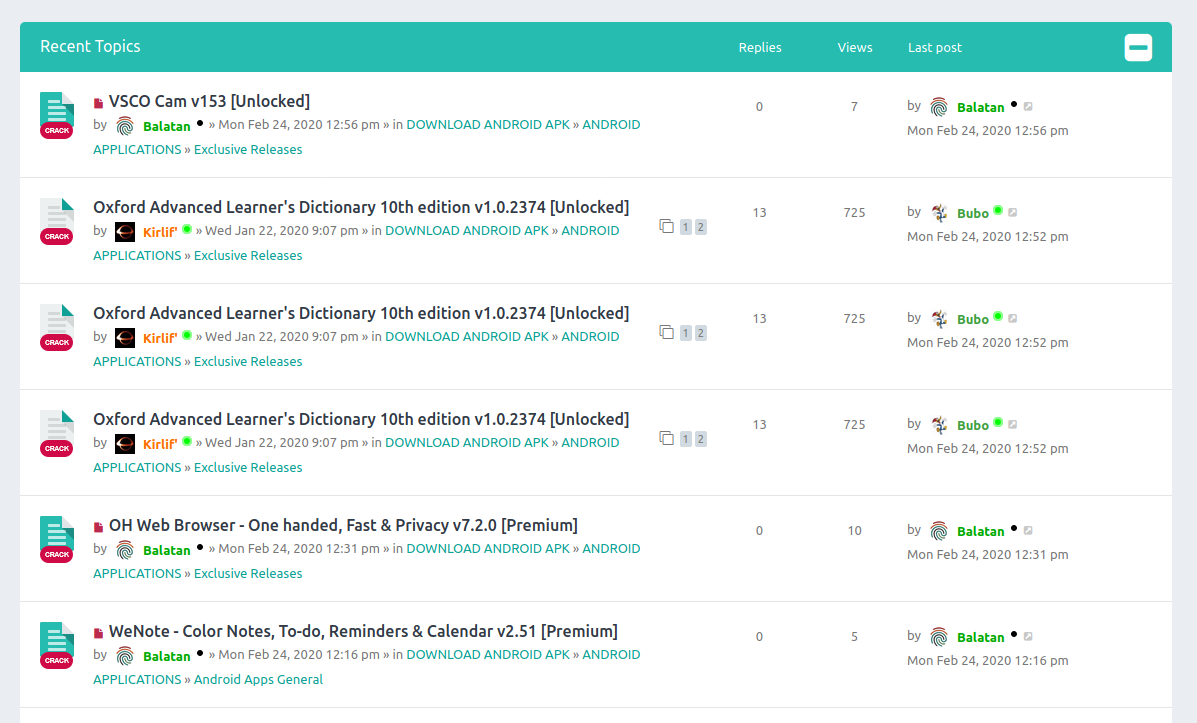The height and width of the screenshot is (723, 1197).
Task: Click Kirlif' avatar in first Oxford Dictionary row
Action: 124,232
